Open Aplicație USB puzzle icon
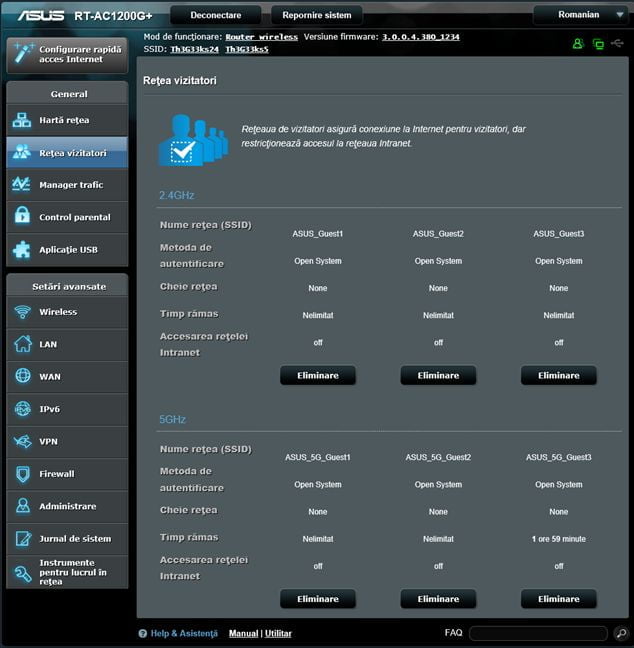 [22, 250]
